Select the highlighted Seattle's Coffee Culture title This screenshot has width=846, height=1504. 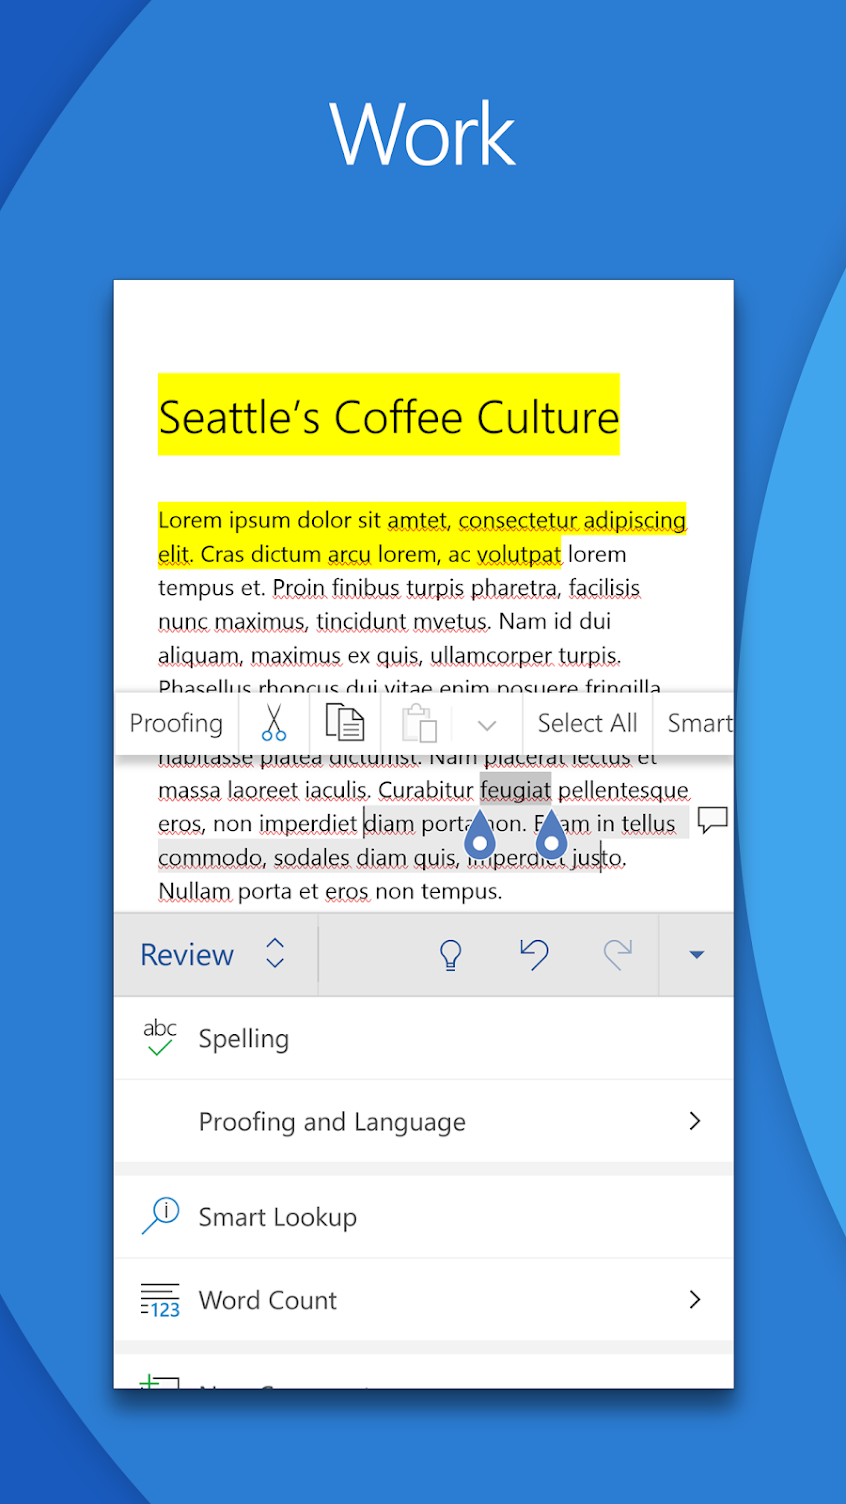(388, 416)
